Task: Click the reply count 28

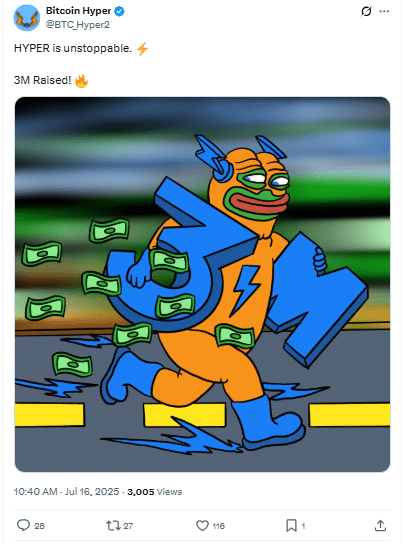Action: [39, 526]
